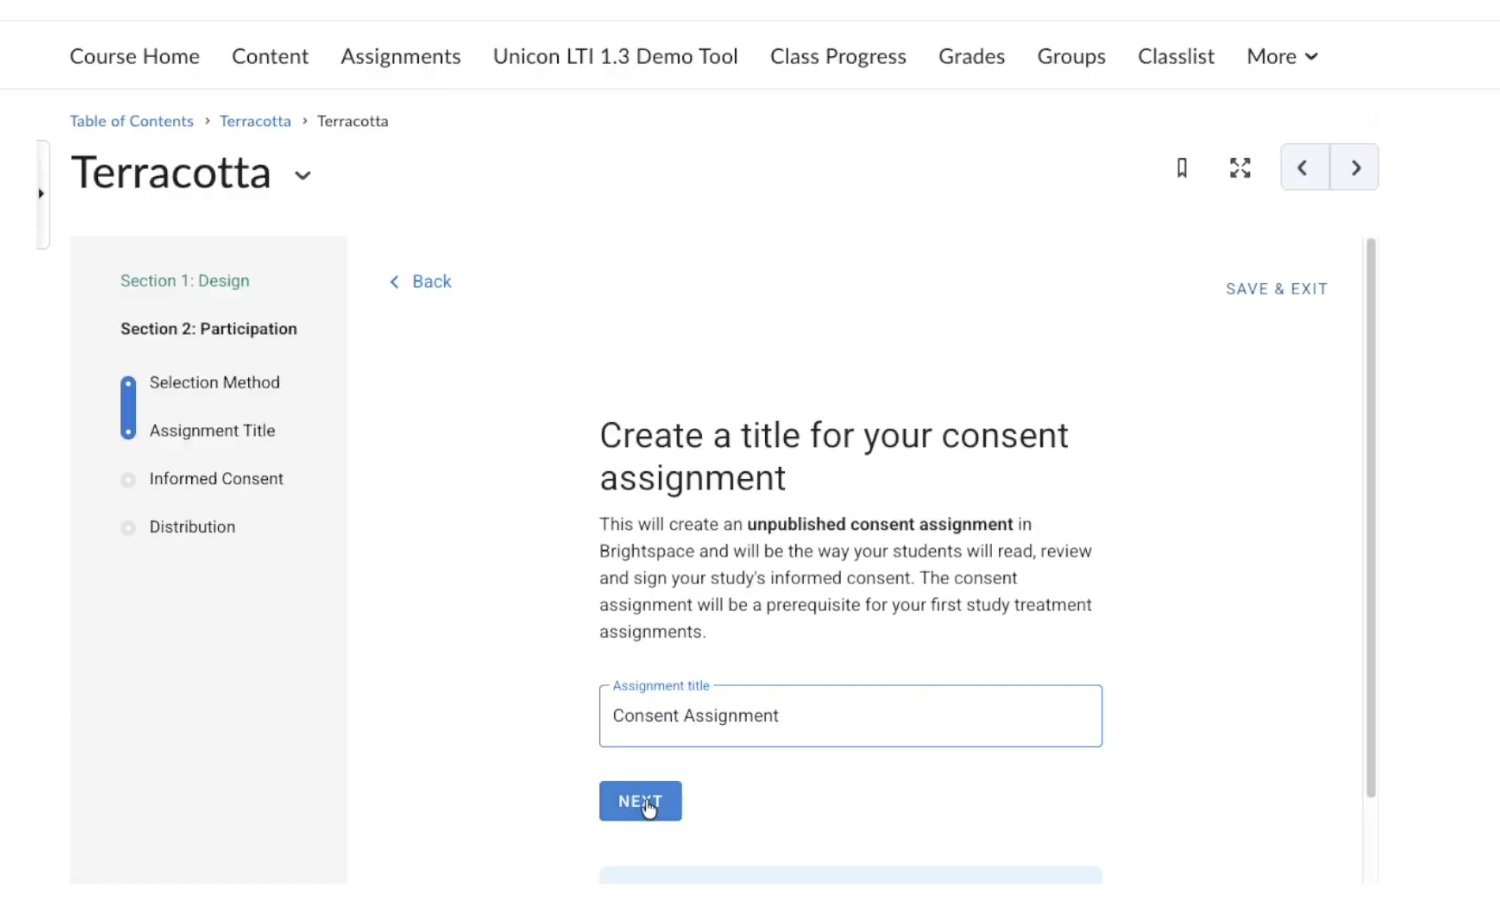Select Section 1: Design step
Screen dimensions: 1500x900
click(185, 281)
